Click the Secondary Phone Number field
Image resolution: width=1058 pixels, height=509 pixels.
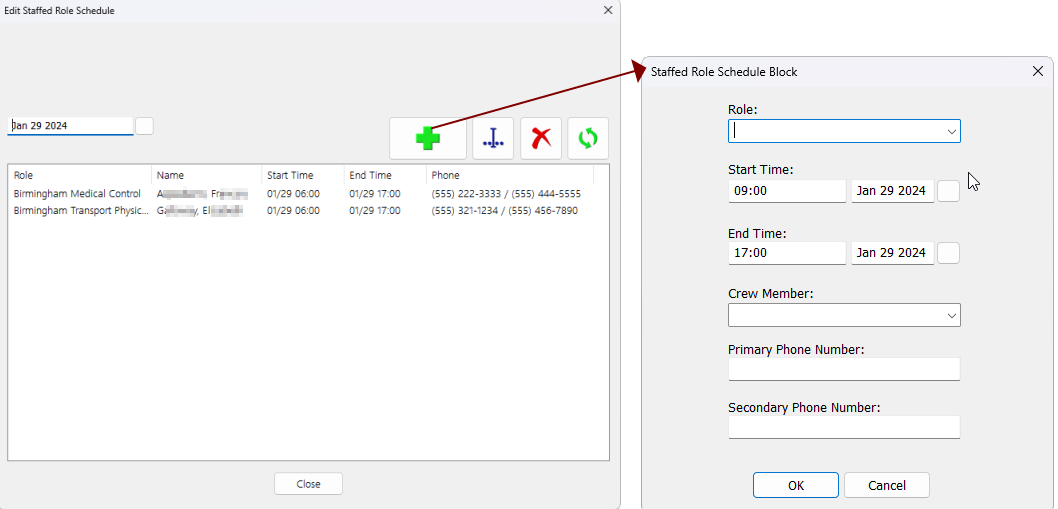(x=844, y=427)
